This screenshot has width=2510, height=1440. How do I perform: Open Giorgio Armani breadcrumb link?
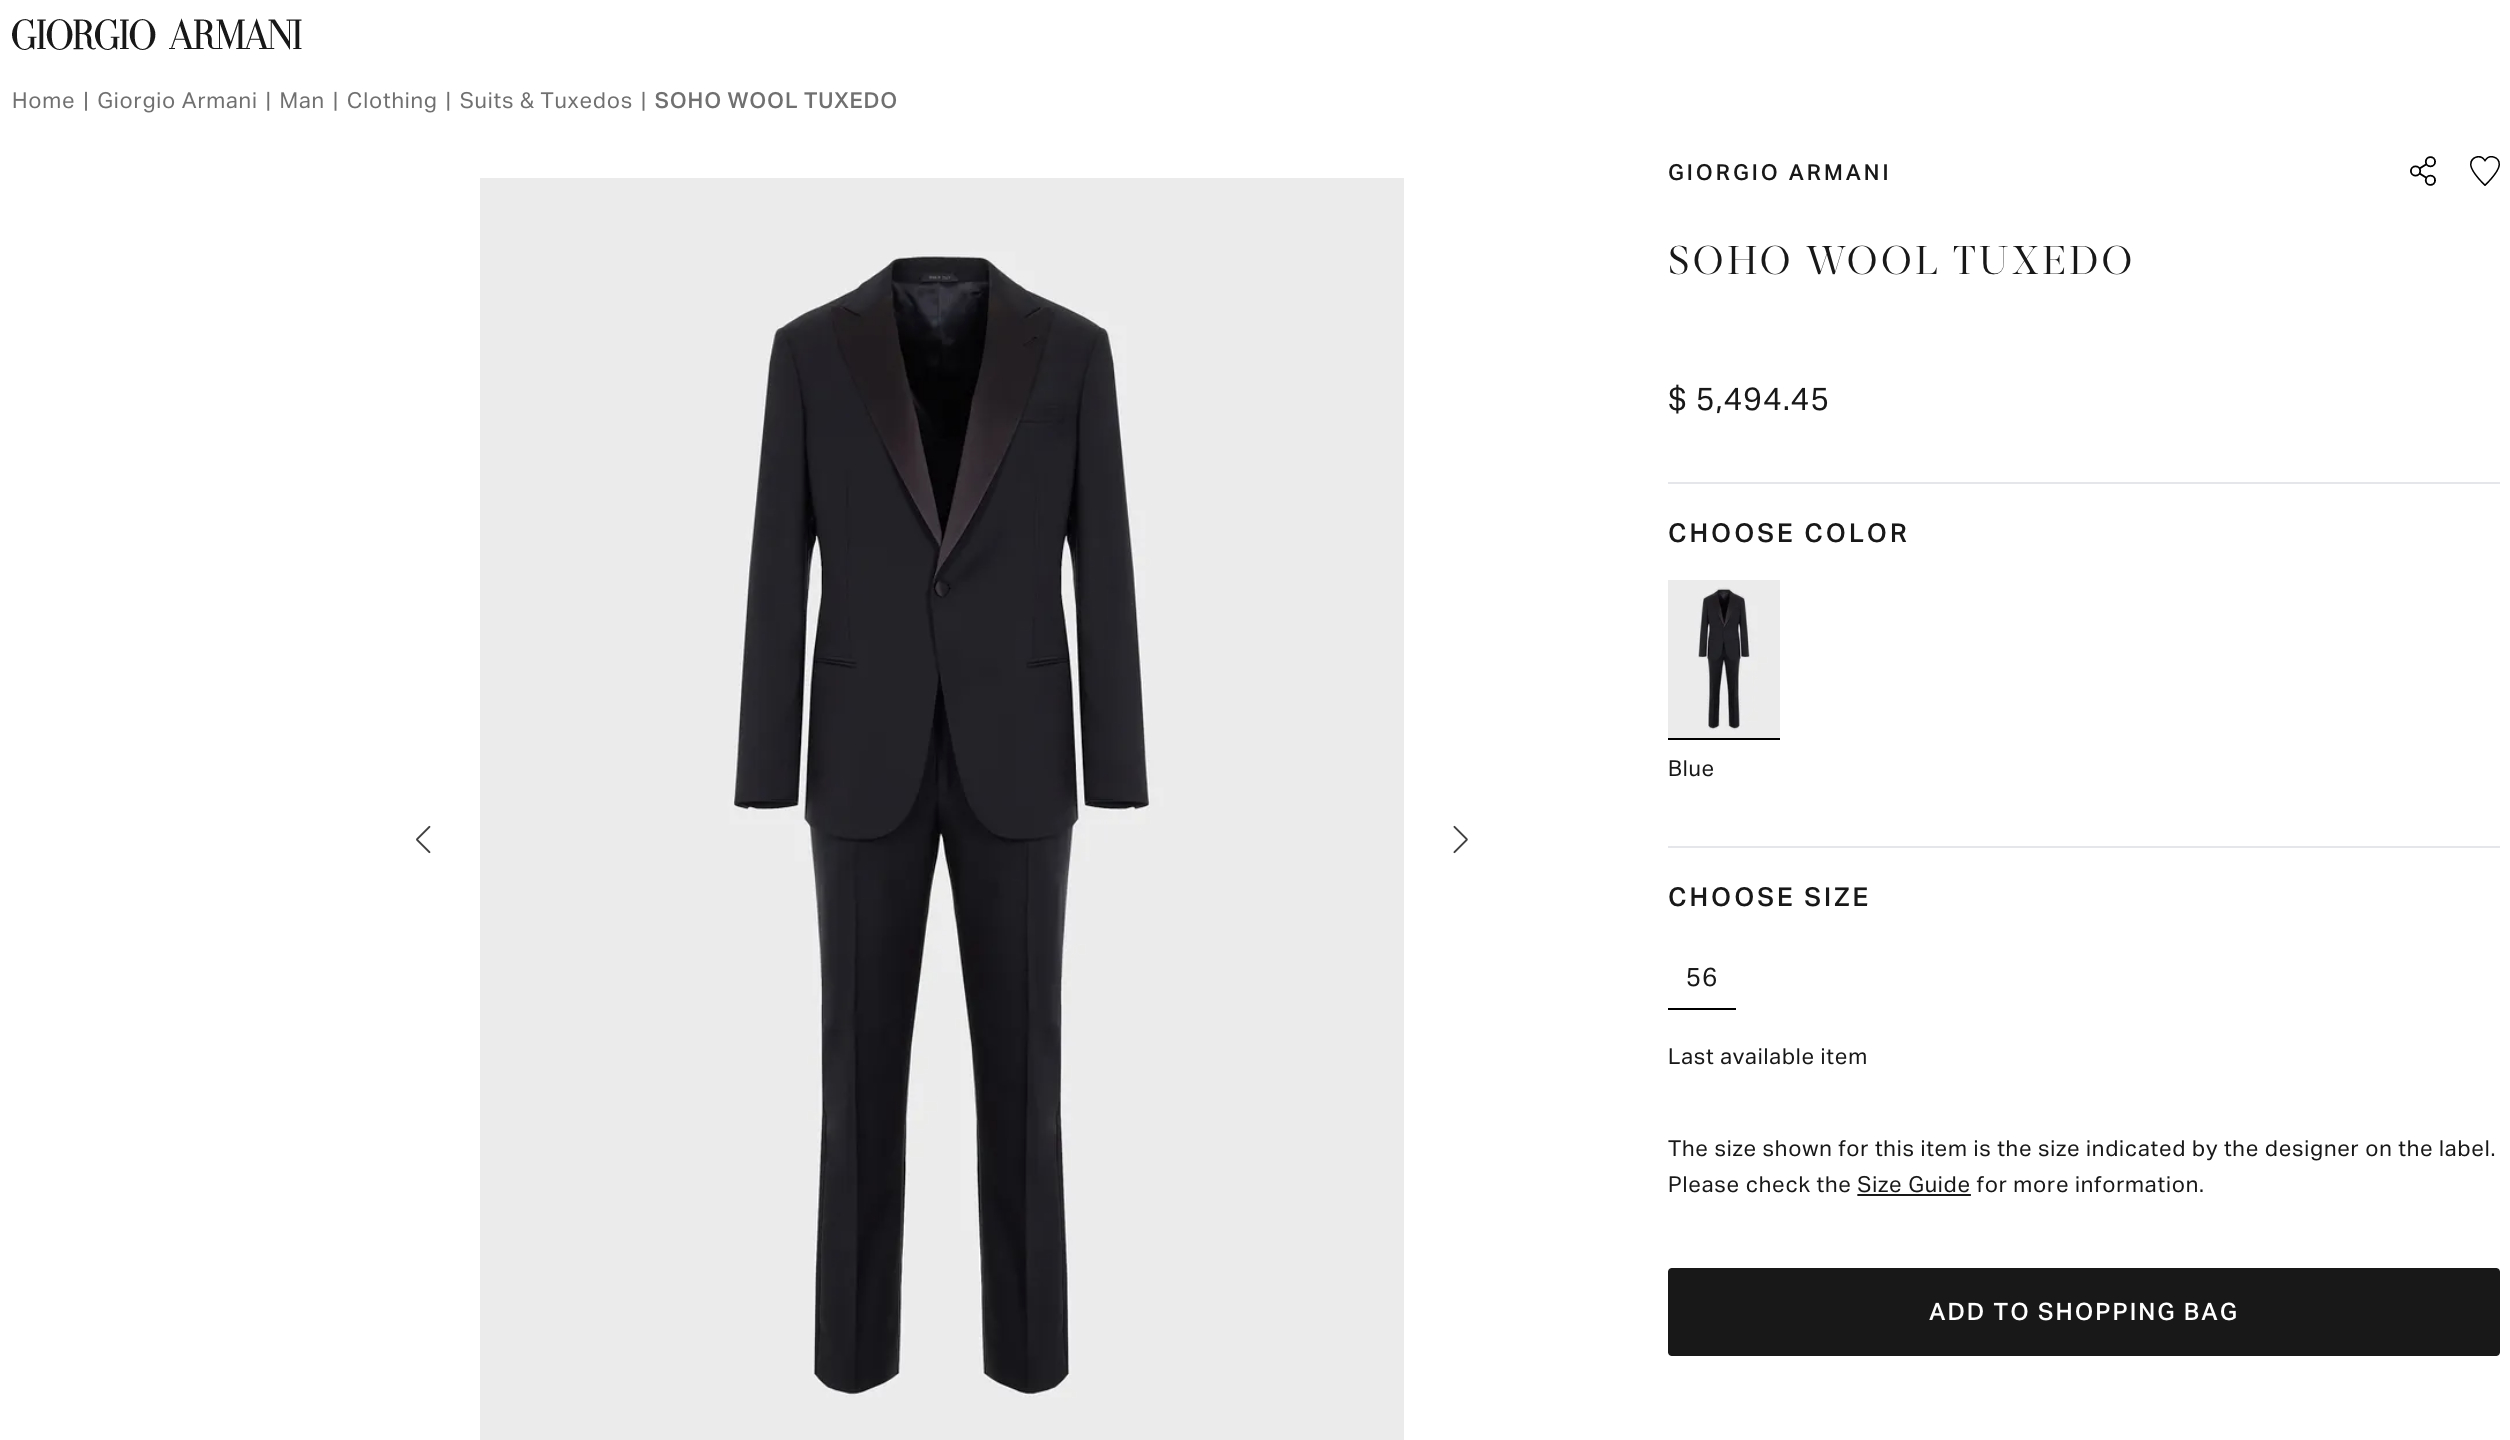coord(178,100)
